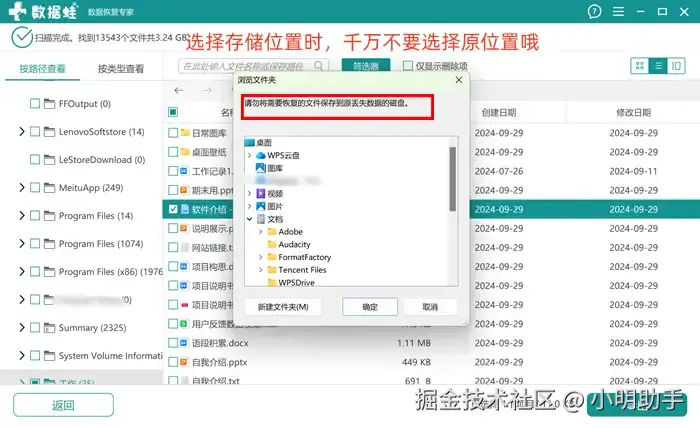Viewport: 700px width, 428px height.
Task: Collapse 文档 in folder dialog
Action: 250,219
